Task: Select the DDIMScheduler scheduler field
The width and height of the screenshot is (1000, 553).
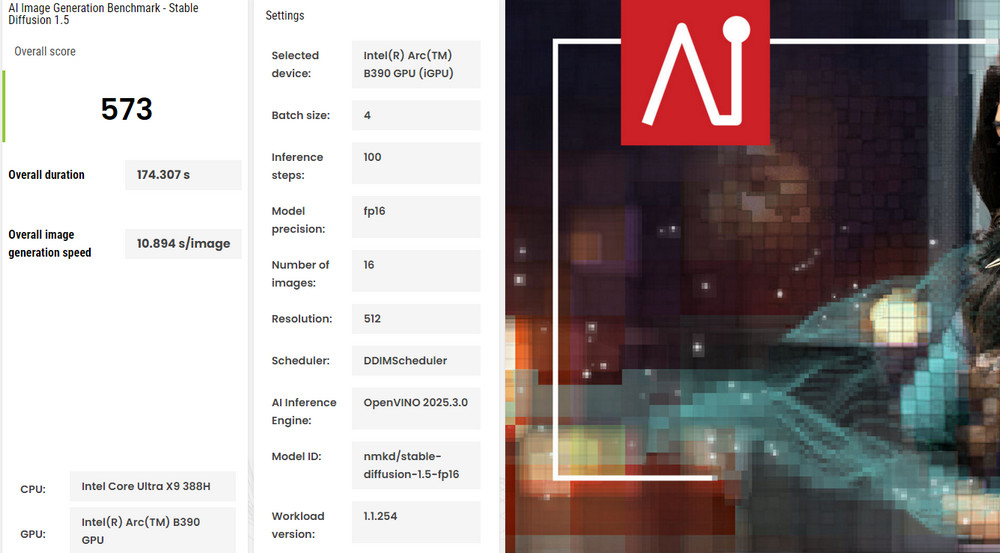Action: [x=415, y=361]
